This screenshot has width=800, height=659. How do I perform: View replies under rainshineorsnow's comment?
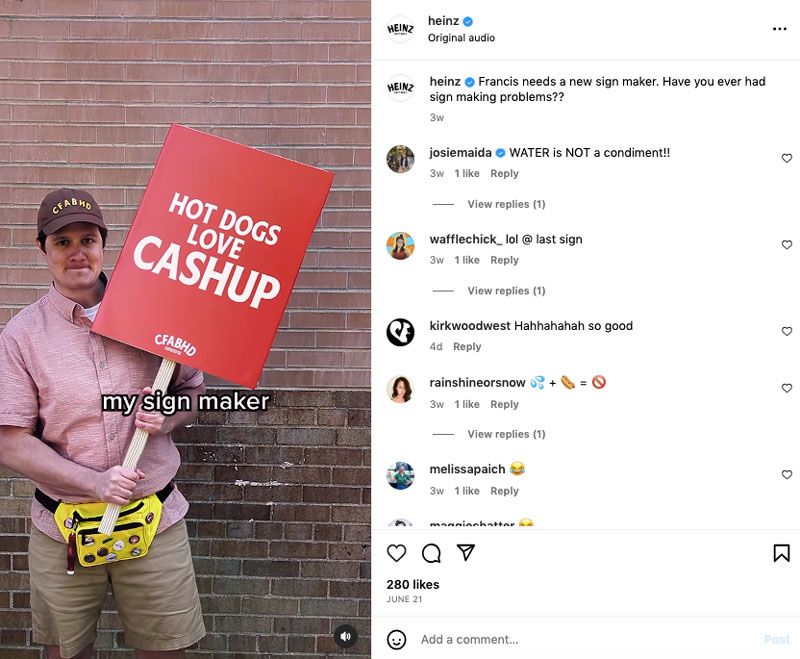[506, 434]
